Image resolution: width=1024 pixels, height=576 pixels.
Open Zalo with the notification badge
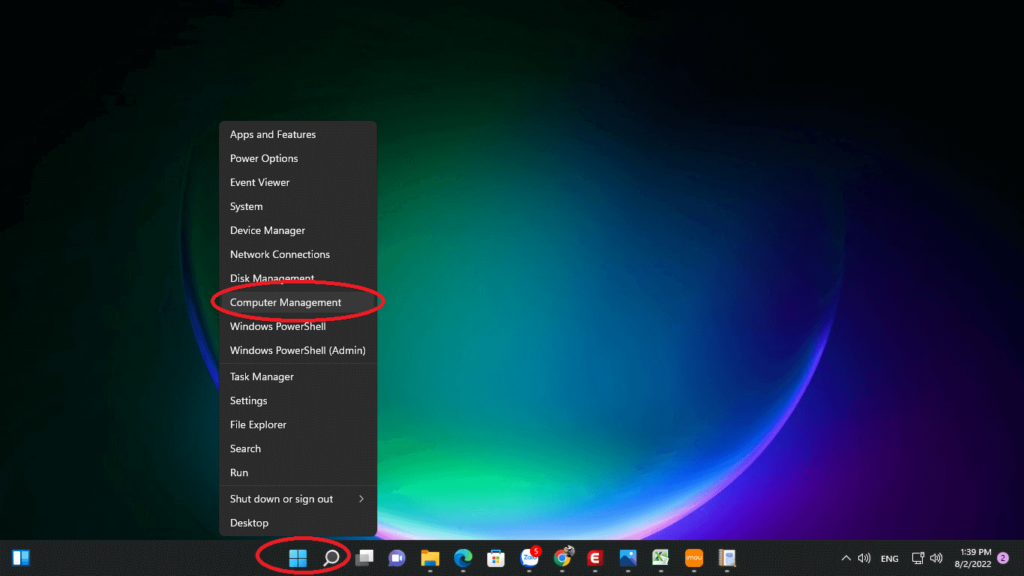(x=529, y=558)
